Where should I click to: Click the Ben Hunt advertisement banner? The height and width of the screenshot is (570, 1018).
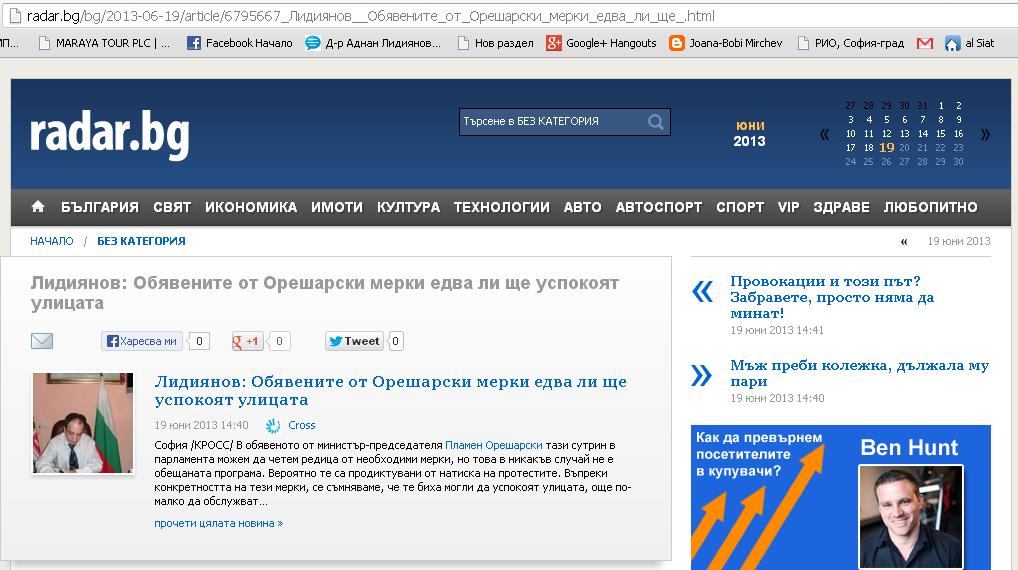[841, 497]
